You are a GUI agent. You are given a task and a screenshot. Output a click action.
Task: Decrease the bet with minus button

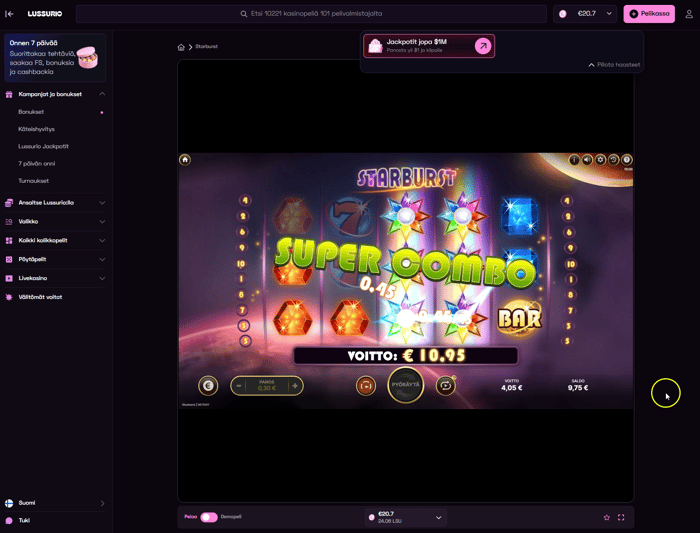(x=239, y=386)
